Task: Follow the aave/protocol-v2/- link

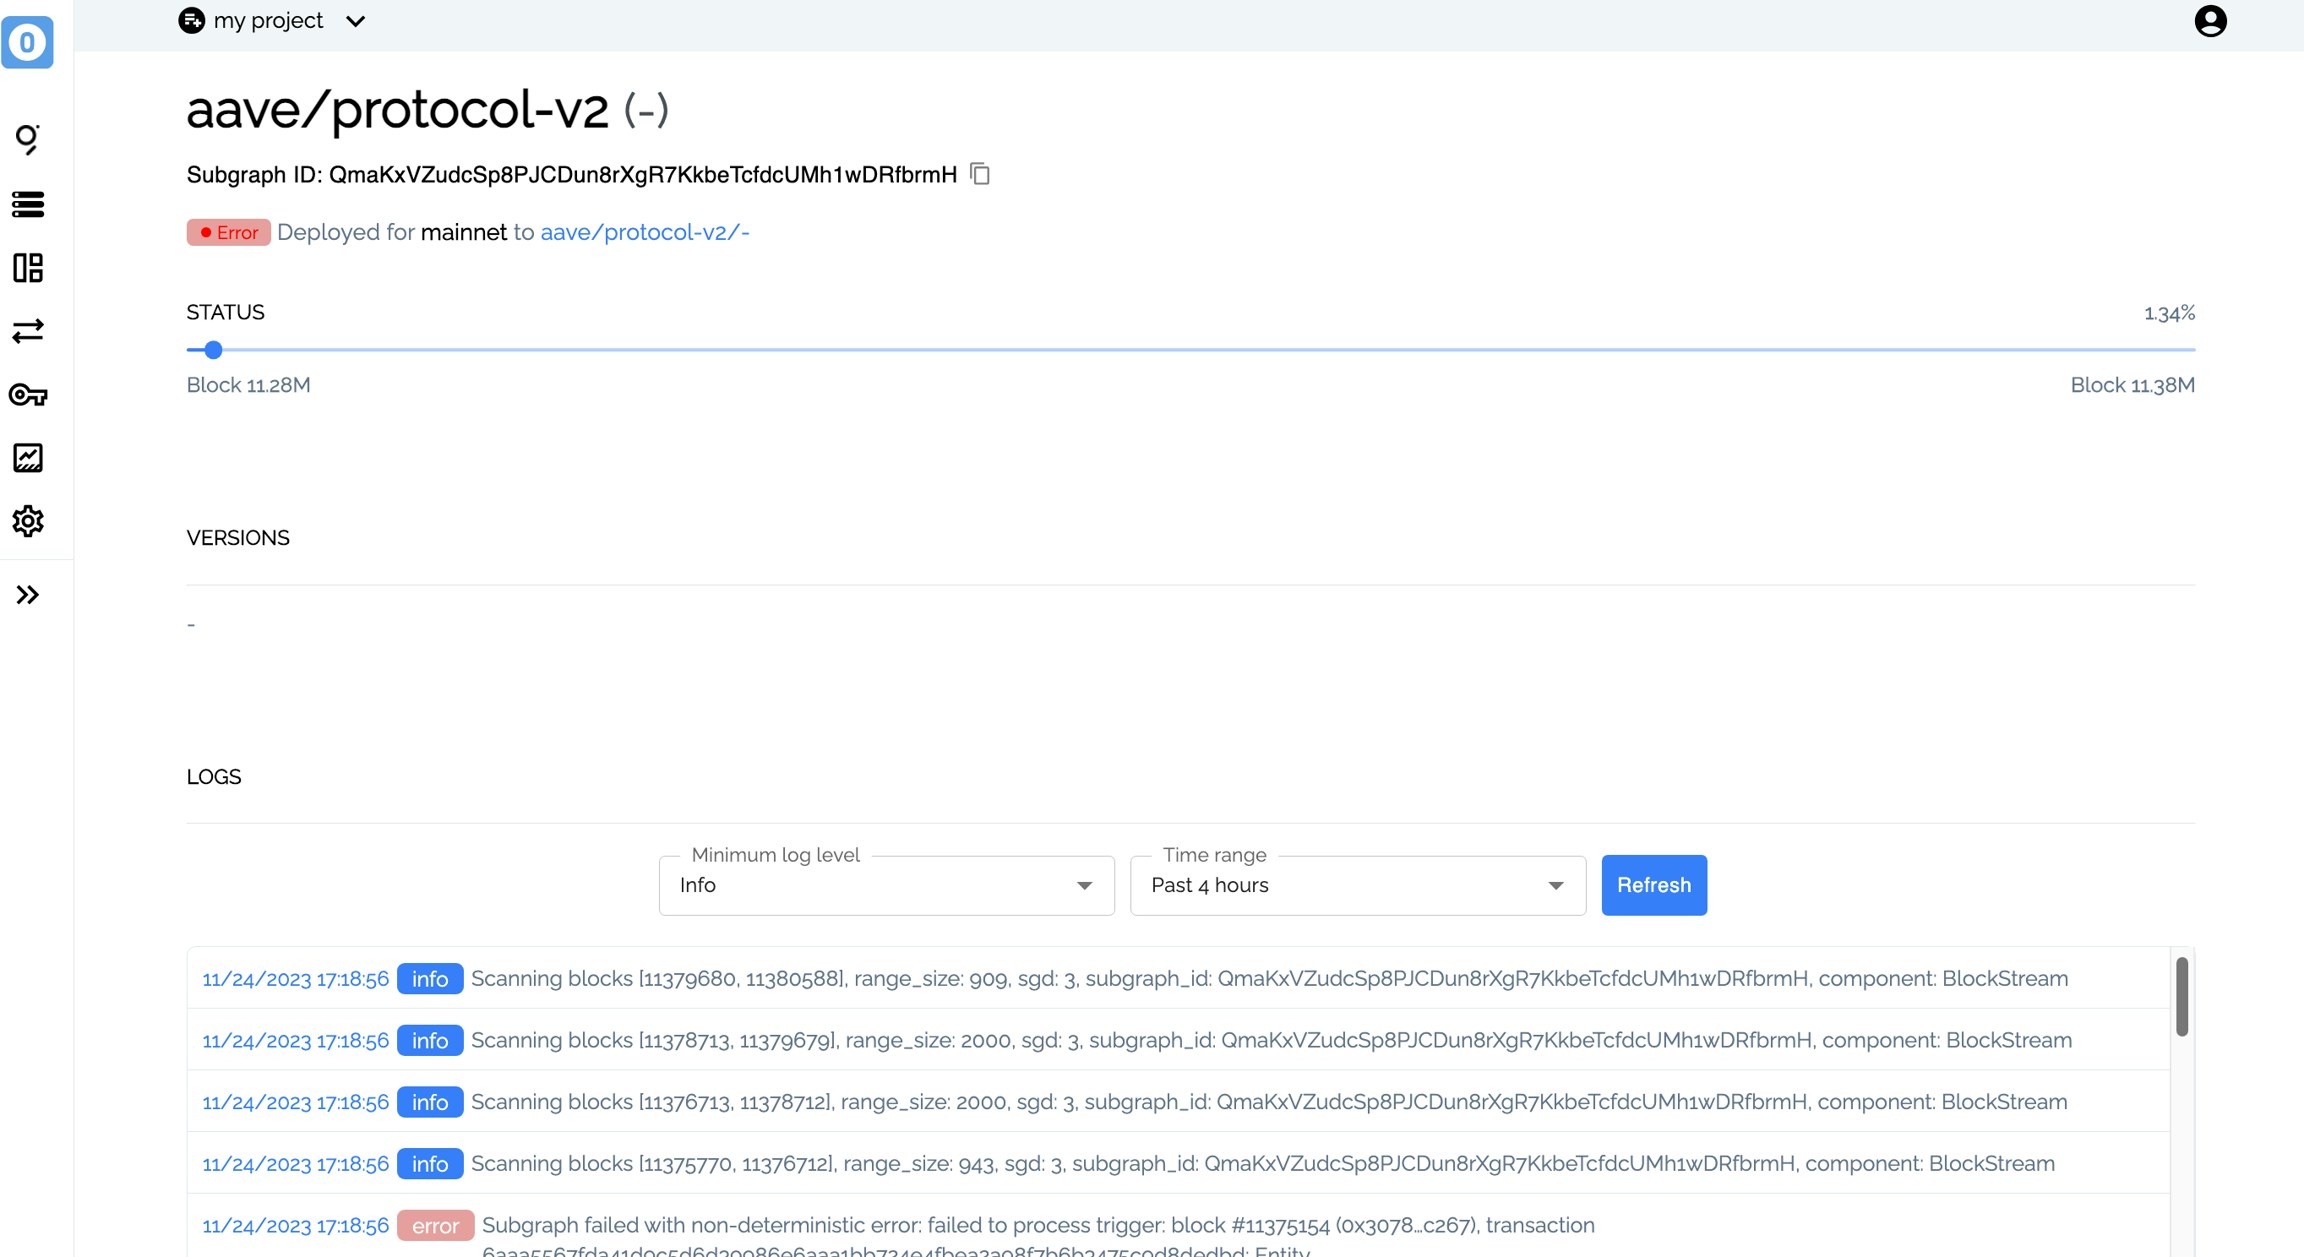Action: [644, 232]
